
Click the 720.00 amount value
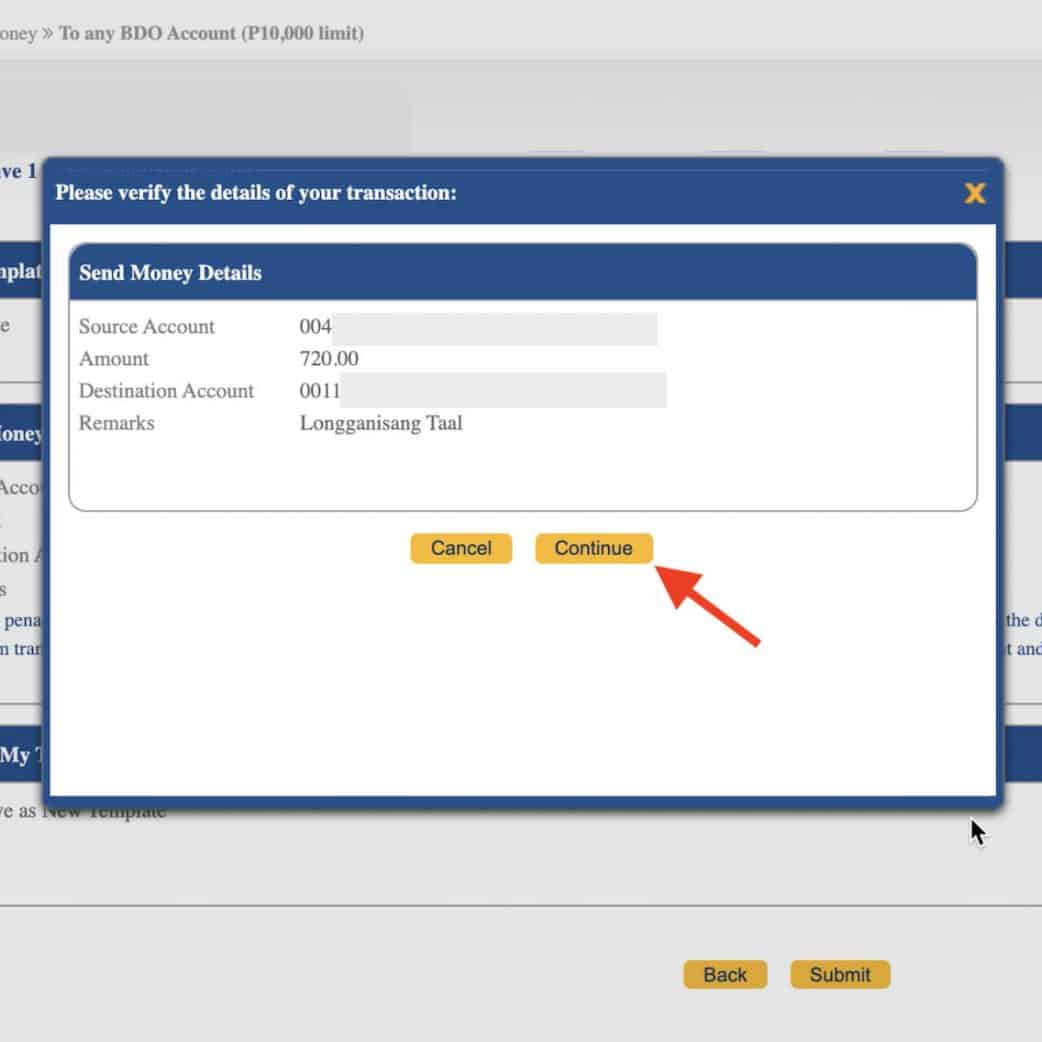pos(329,359)
